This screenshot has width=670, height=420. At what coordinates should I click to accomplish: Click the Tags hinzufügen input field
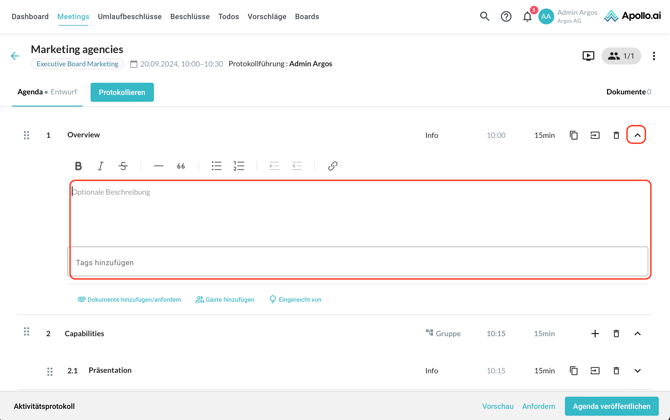358,263
